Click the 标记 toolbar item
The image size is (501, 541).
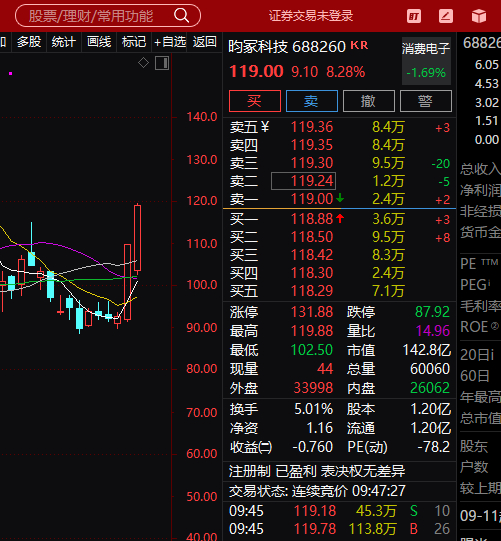134,42
